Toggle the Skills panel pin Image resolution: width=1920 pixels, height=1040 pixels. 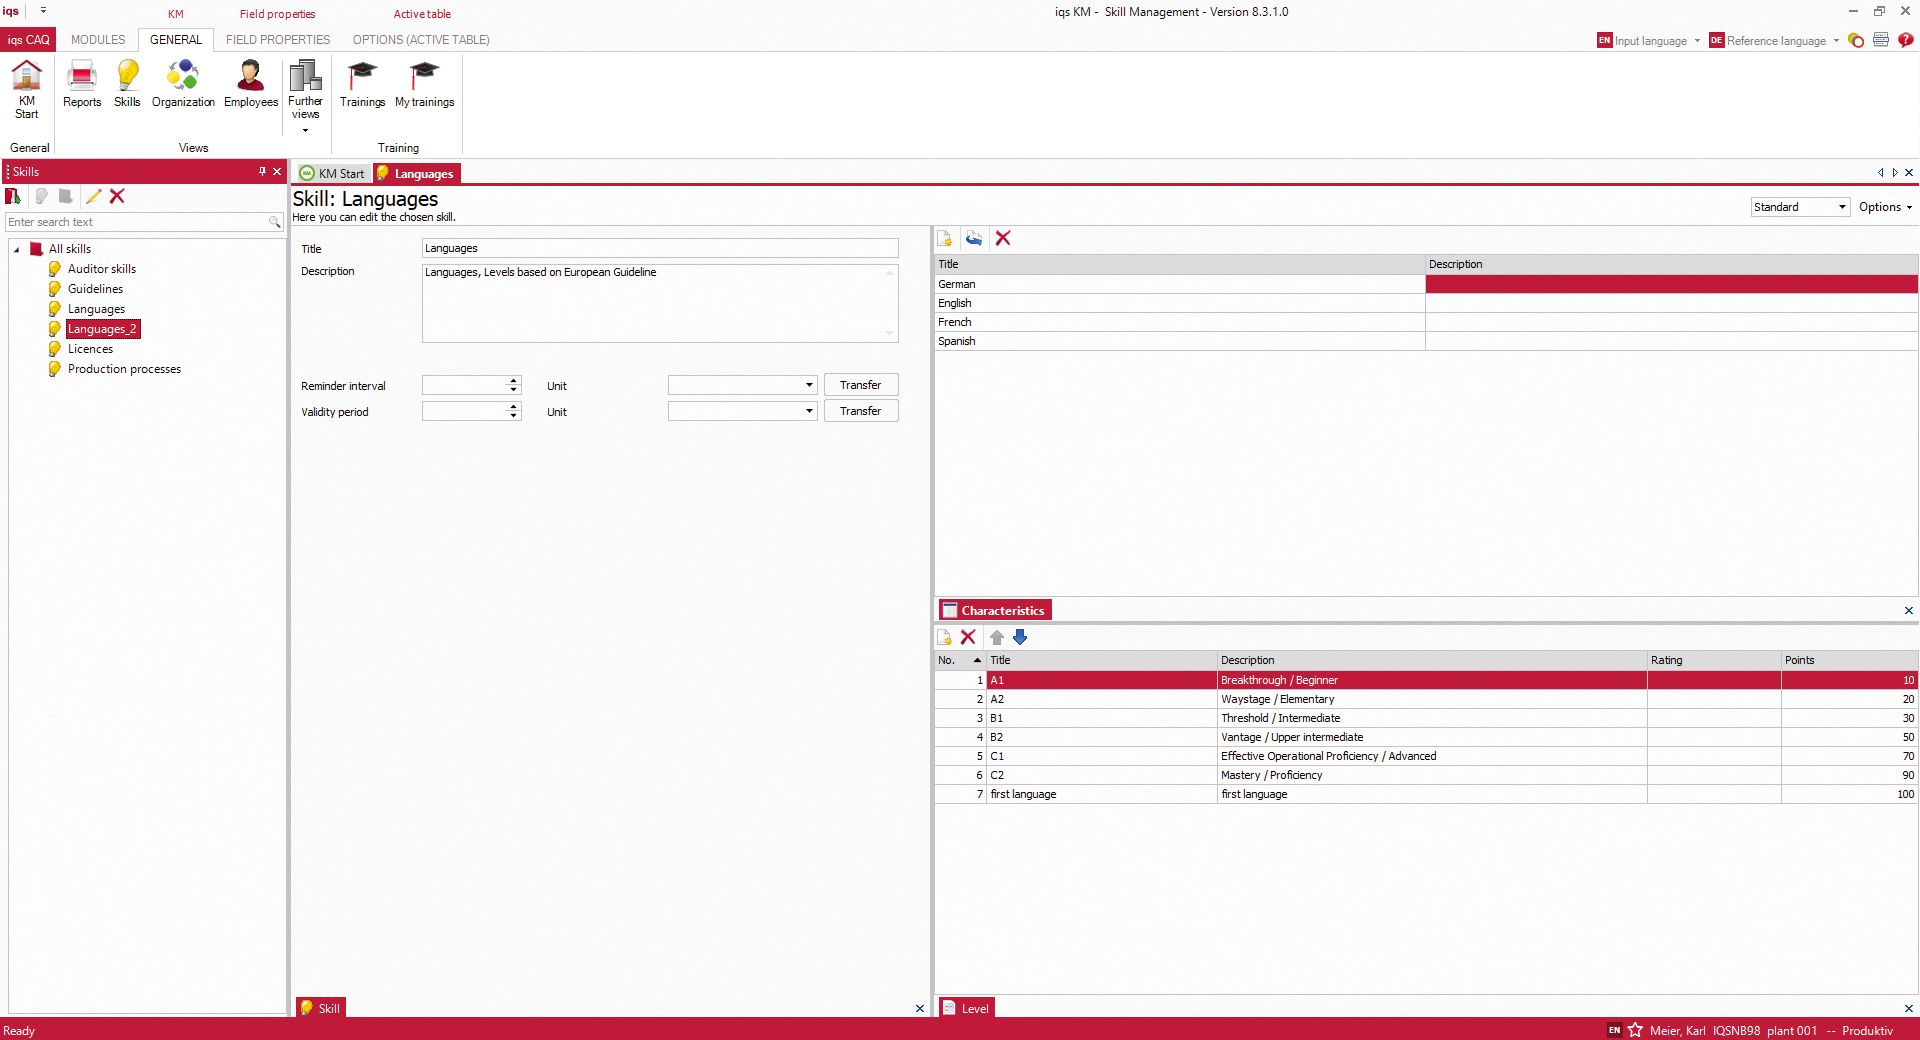tap(262, 171)
